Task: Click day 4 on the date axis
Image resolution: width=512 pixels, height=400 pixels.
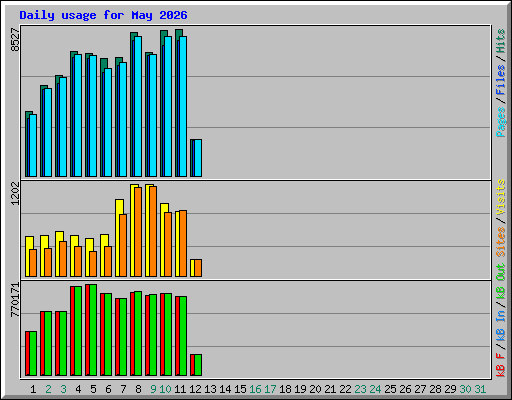Action: [x=78, y=389]
